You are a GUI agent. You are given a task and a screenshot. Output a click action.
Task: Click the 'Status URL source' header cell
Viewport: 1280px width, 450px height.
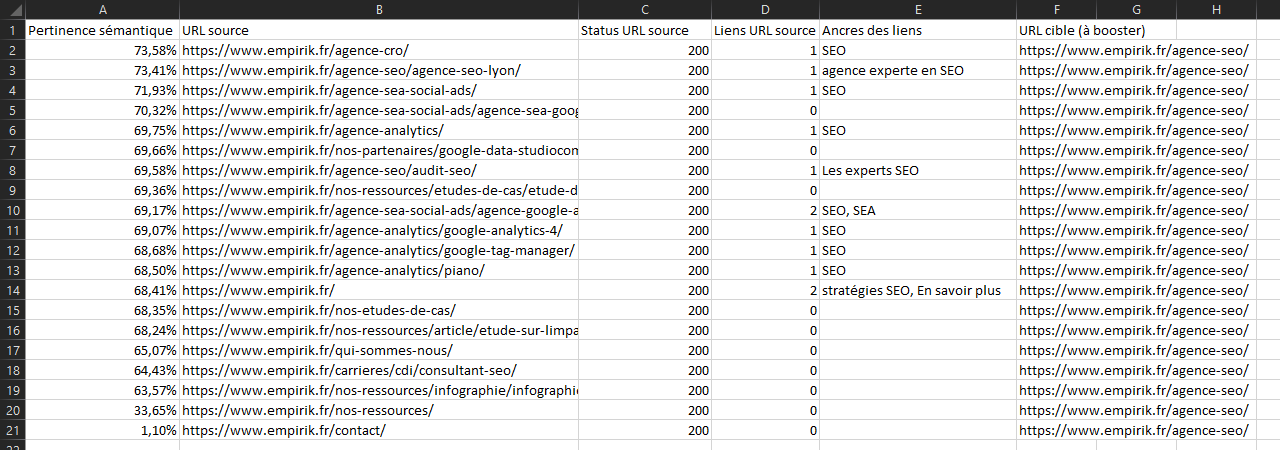pos(645,30)
